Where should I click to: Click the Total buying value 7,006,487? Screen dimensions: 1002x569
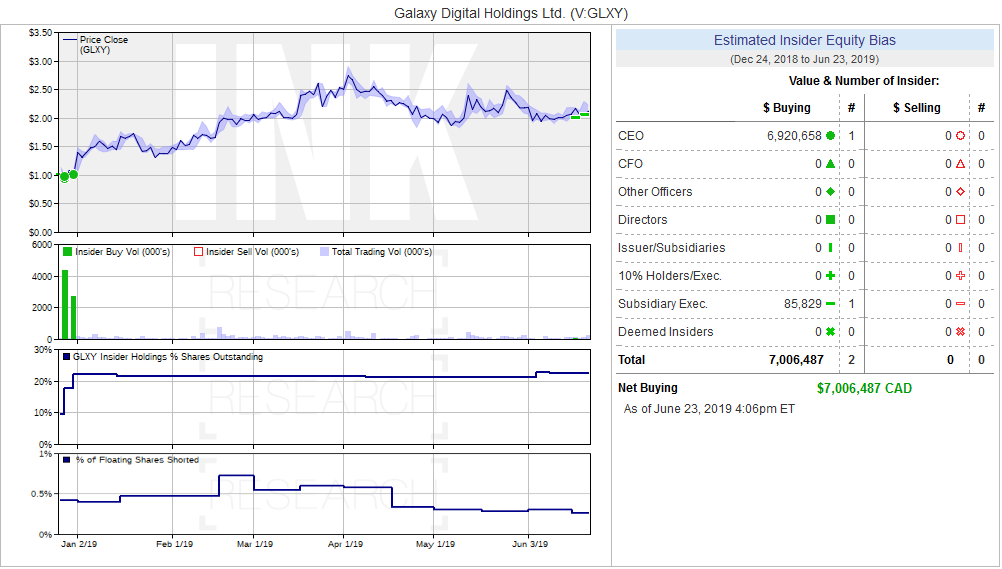[x=796, y=359]
